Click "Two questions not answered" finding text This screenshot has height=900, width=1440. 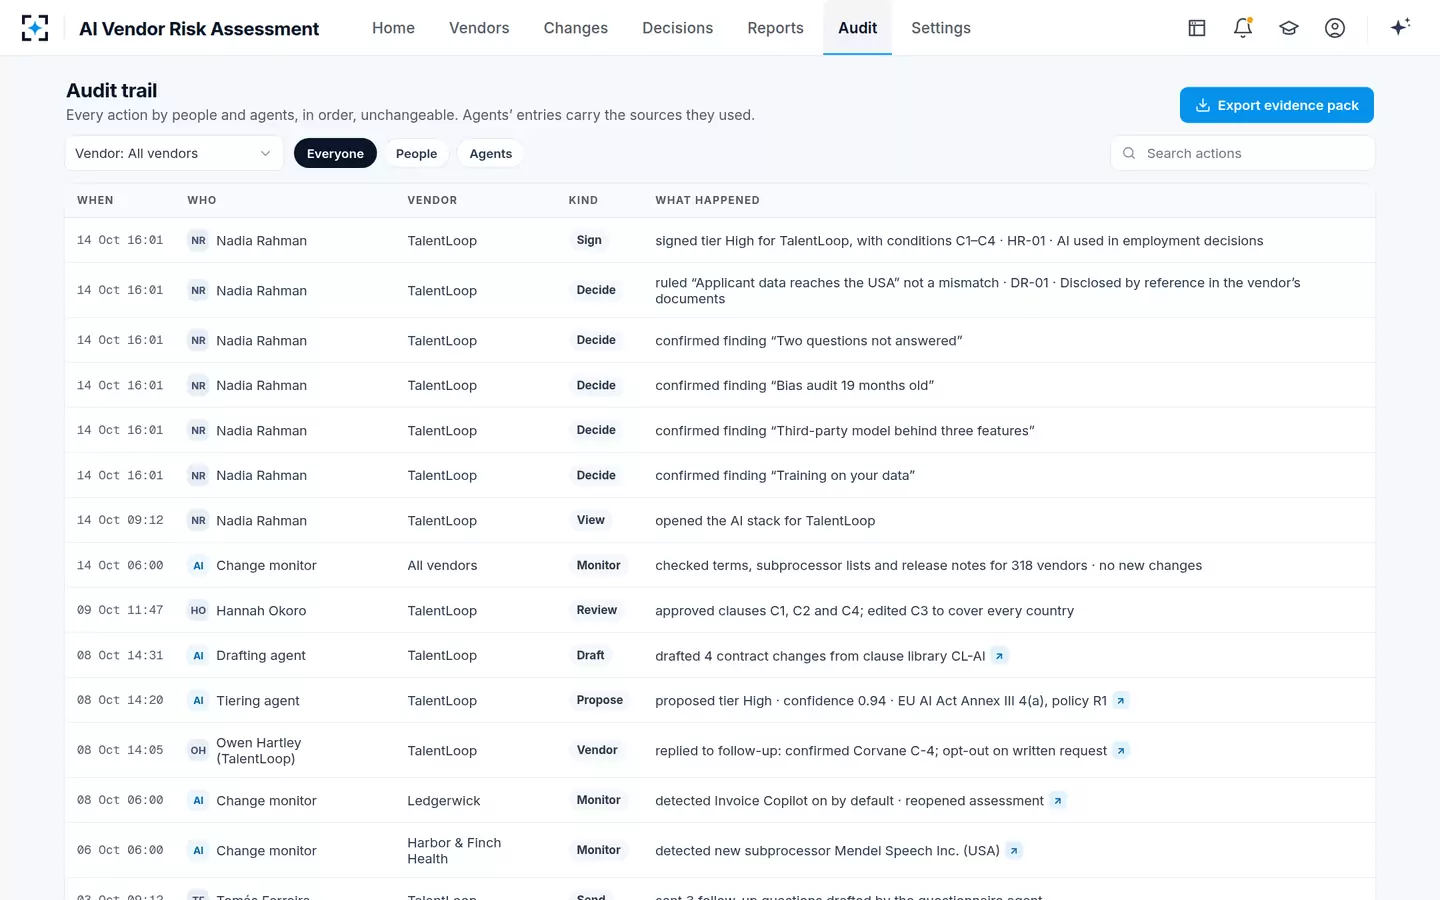867,341
